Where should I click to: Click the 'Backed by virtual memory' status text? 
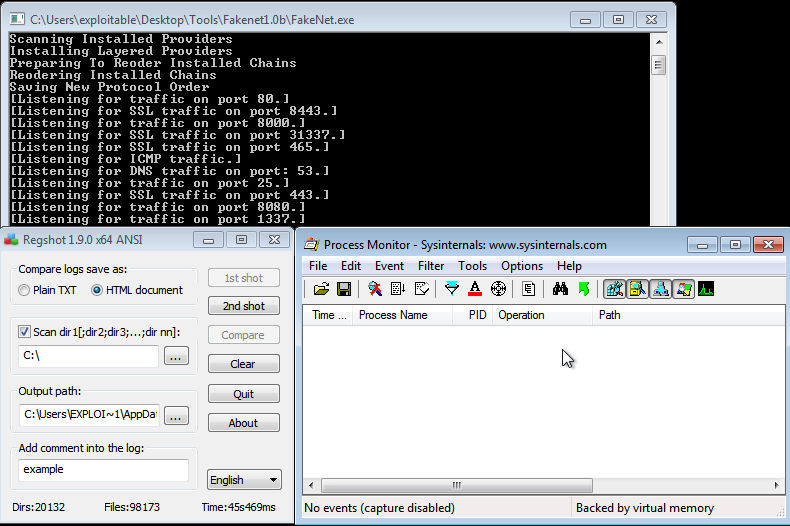tap(645, 508)
